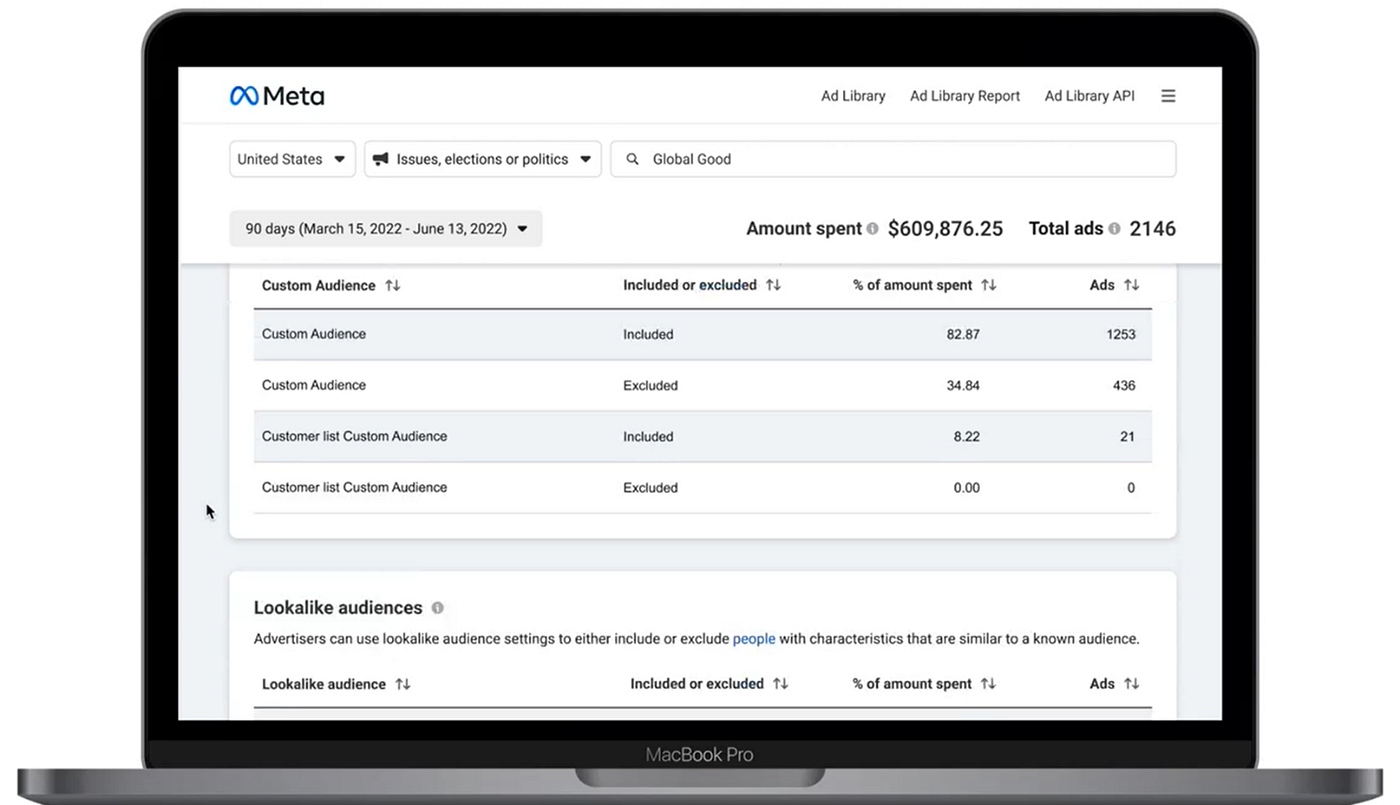Click the 2146 total ads value

coord(1153,229)
